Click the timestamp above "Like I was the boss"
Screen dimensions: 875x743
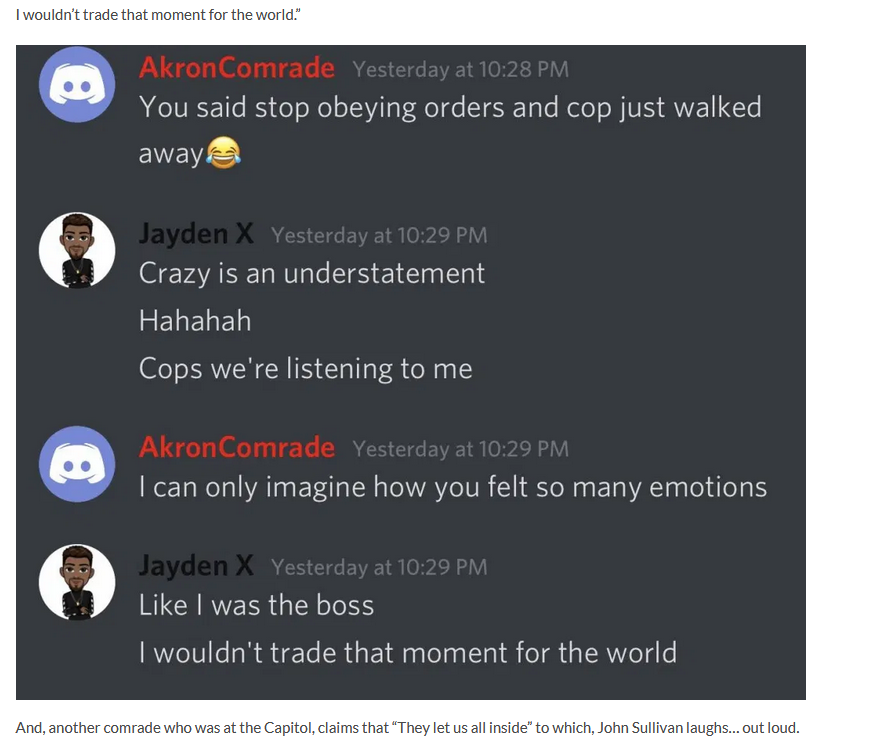point(379,568)
